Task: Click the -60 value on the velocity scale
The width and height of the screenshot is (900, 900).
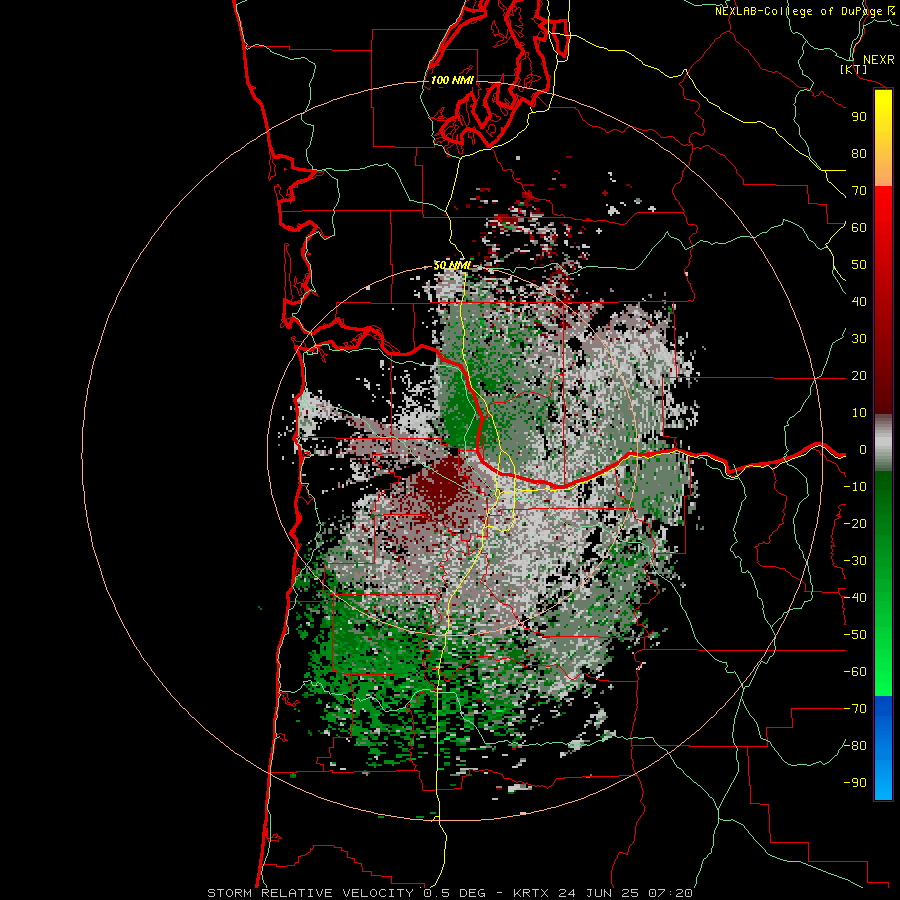Action: [x=855, y=672]
